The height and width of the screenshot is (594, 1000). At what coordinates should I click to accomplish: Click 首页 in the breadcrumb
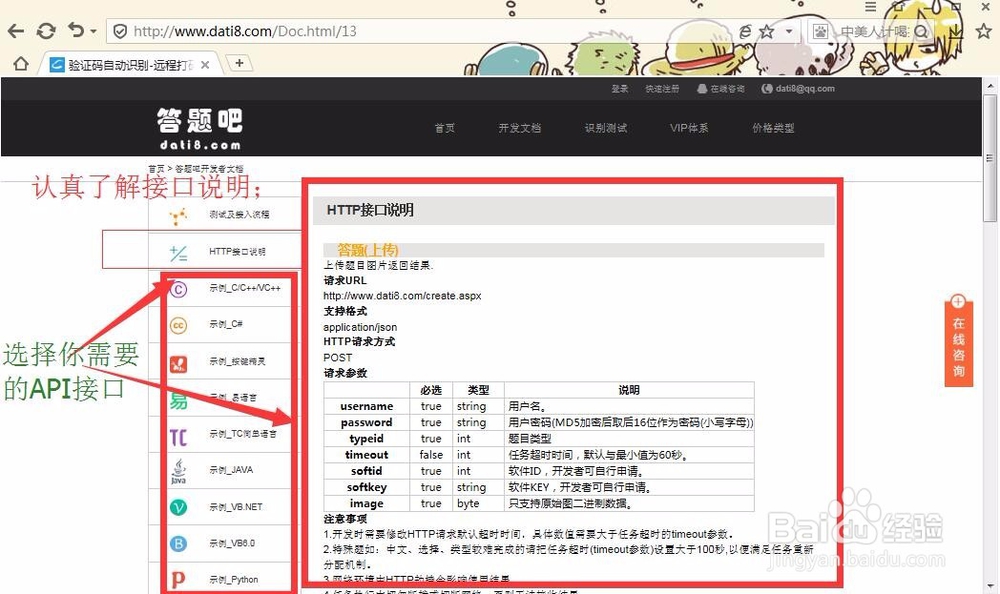156,168
